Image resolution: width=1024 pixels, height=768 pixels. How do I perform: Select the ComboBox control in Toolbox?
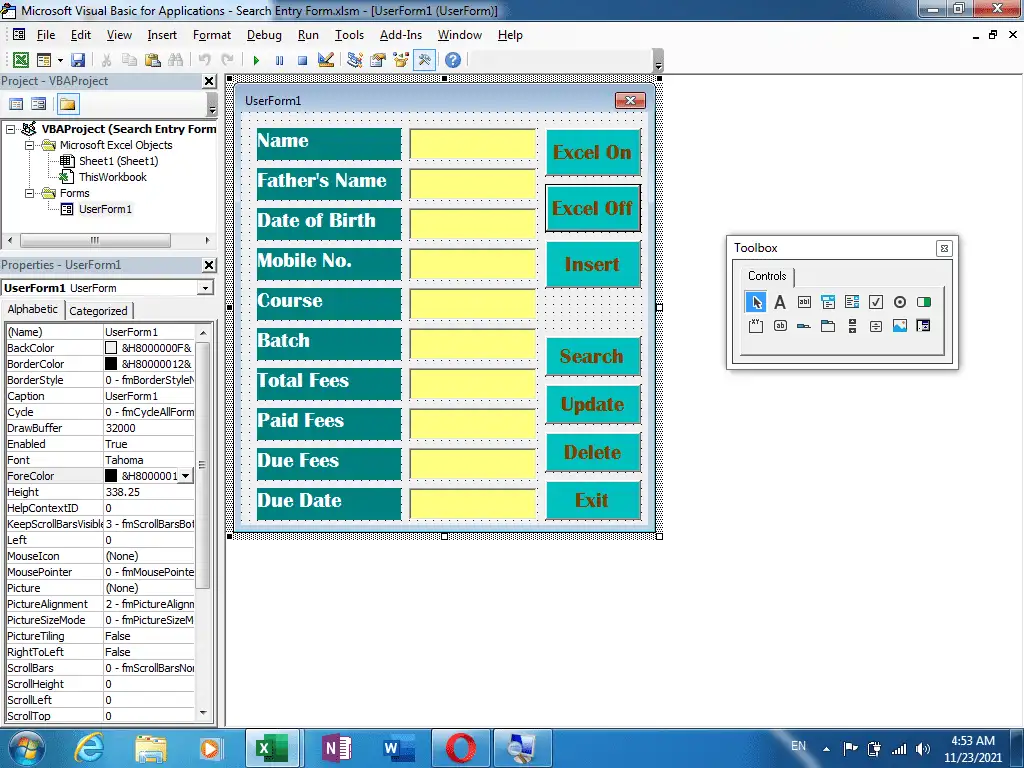(x=828, y=302)
